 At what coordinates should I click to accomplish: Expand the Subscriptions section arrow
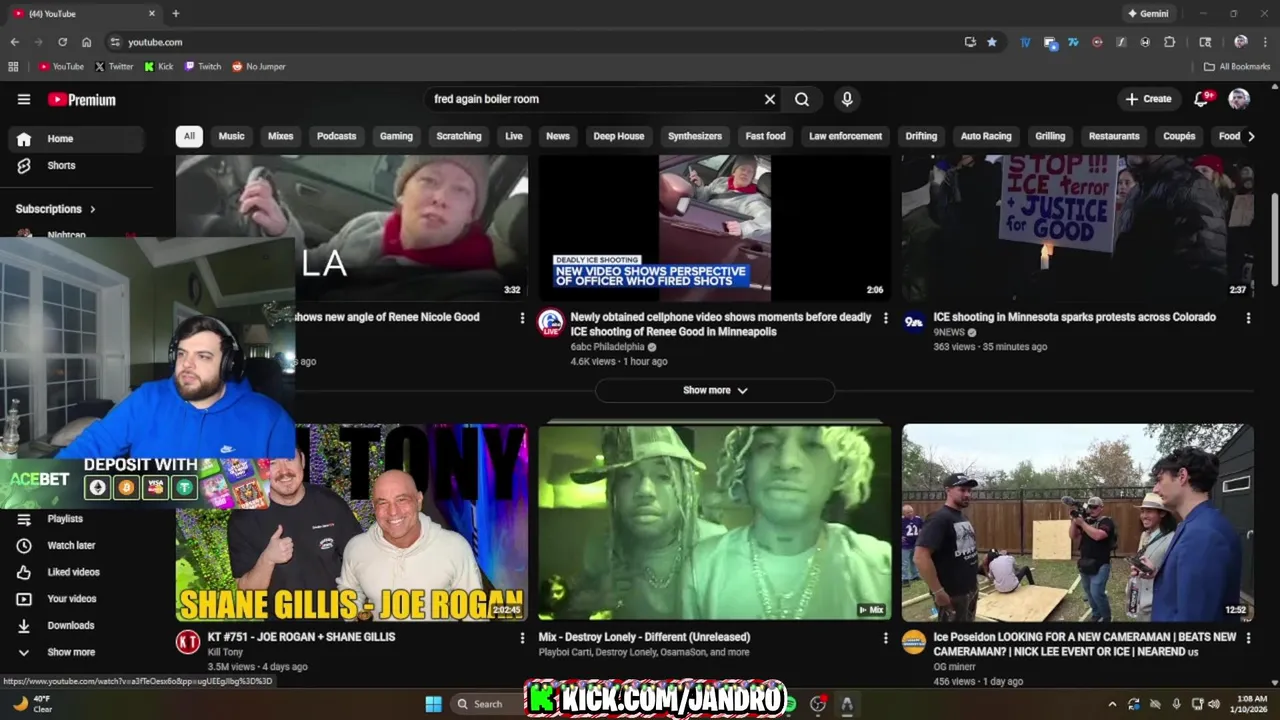point(93,209)
